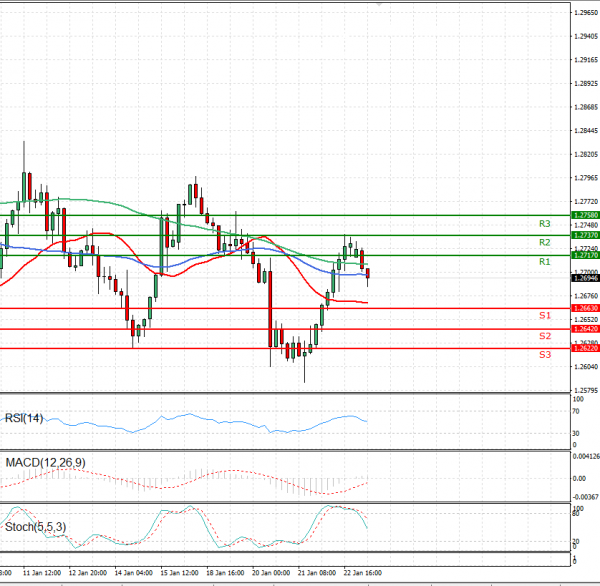
Task: Click the R3 resistance label
Action: 545,224
